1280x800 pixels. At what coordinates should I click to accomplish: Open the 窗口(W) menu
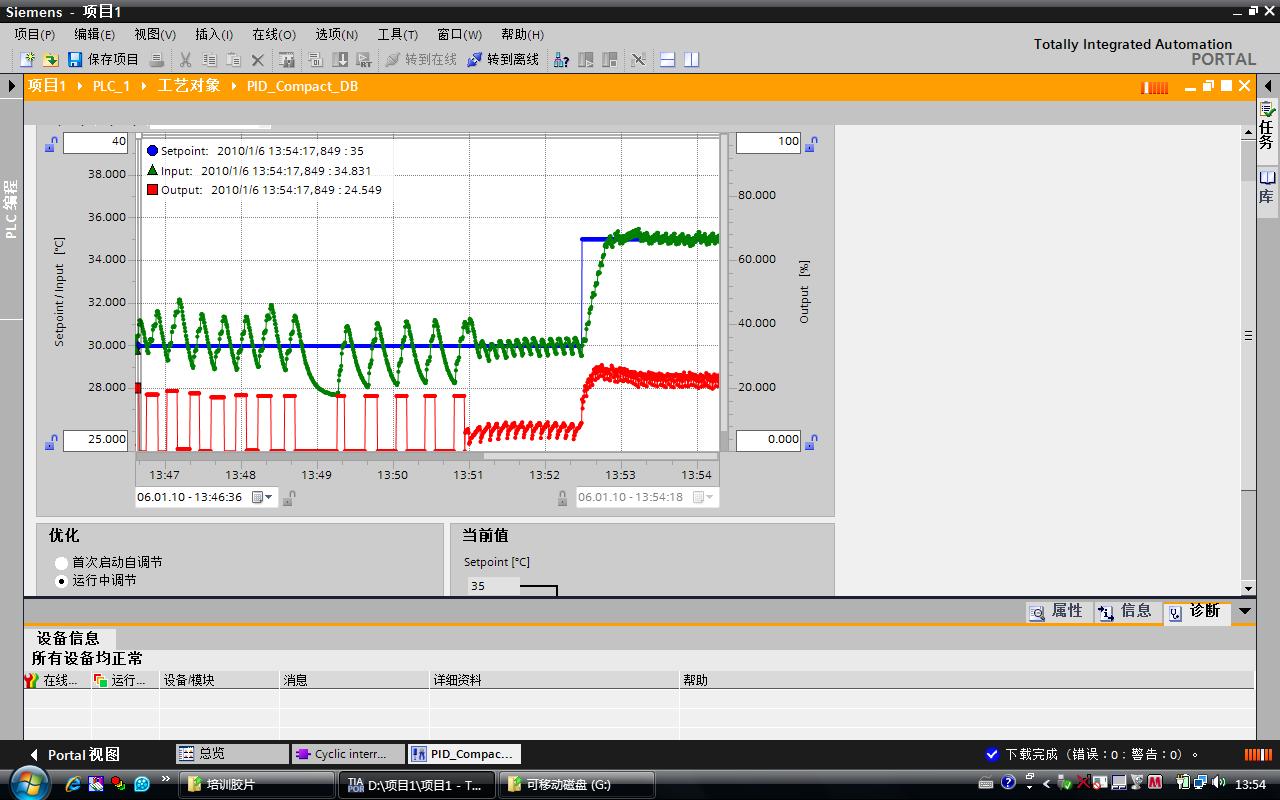[x=460, y=34]
